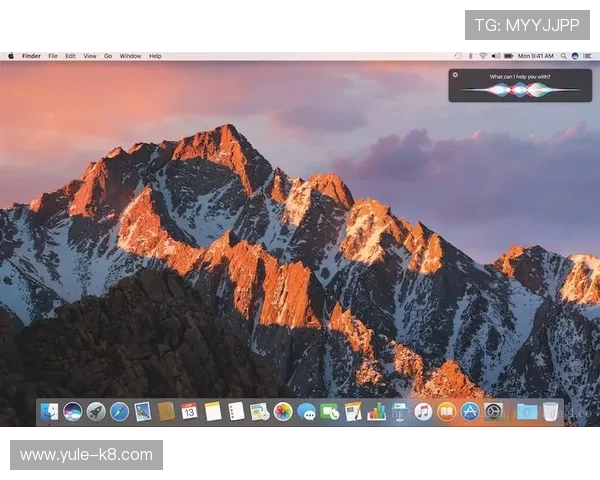Open Finder from the Dock

click(48, 411)
